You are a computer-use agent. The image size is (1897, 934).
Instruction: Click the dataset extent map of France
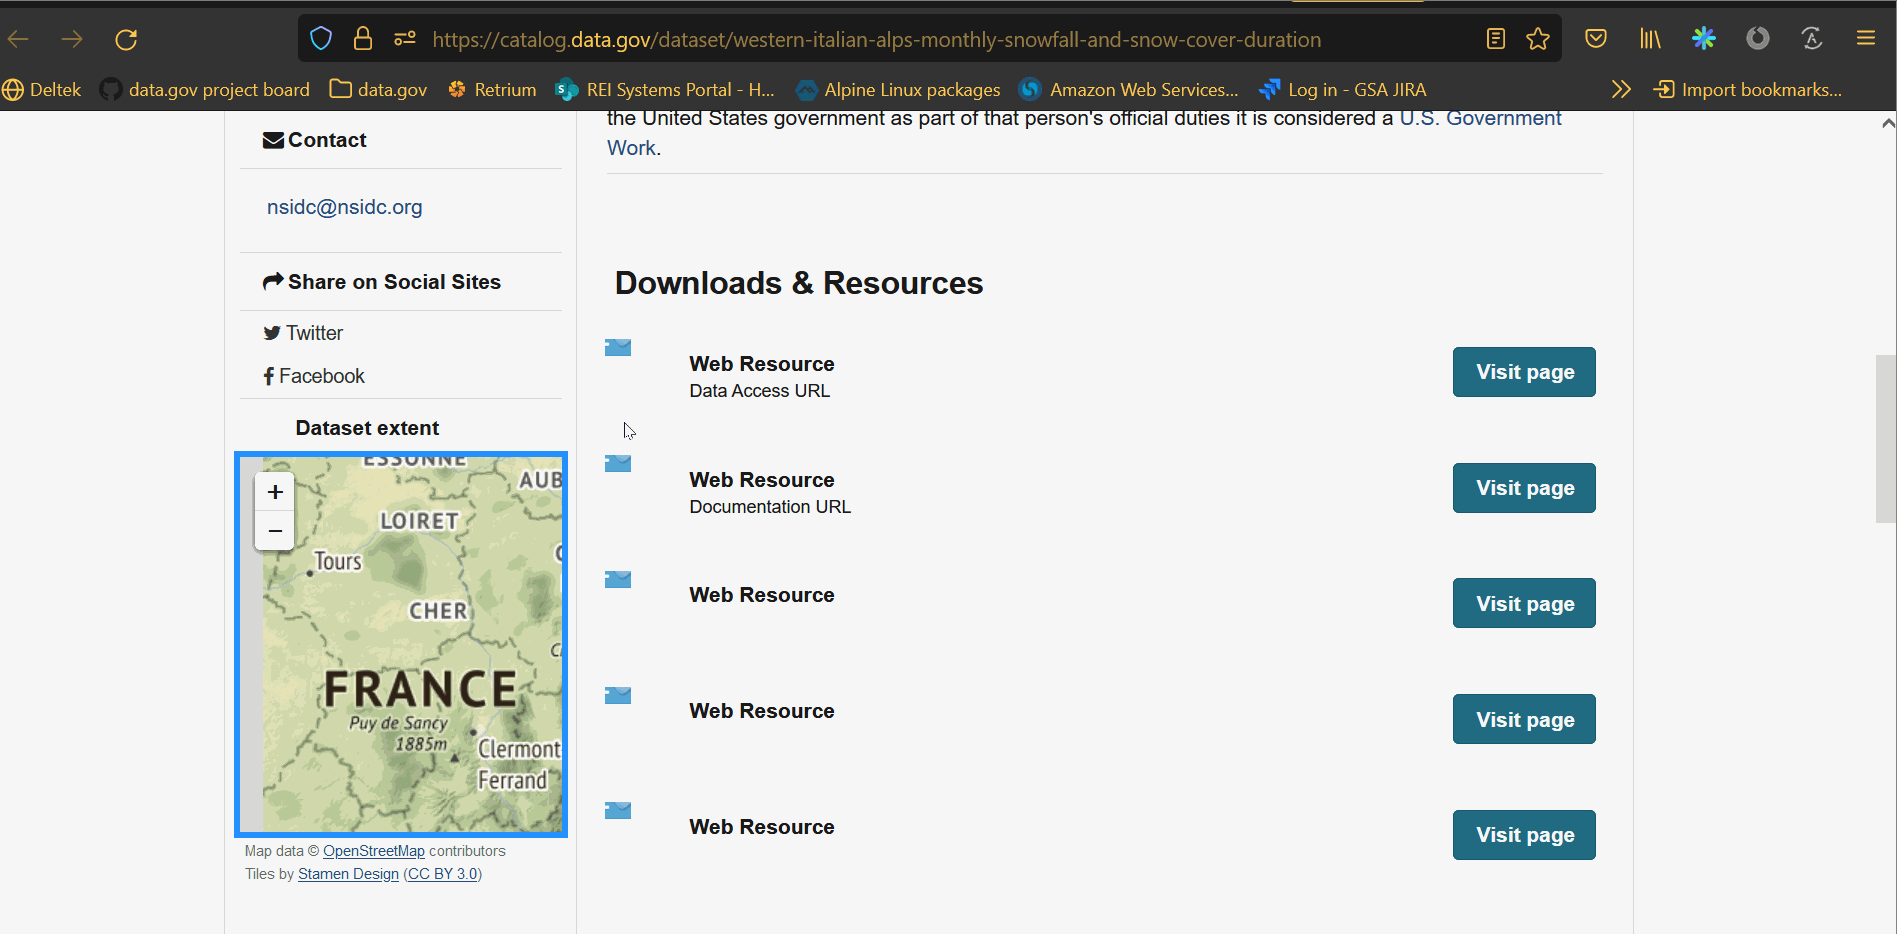(401, 645)
